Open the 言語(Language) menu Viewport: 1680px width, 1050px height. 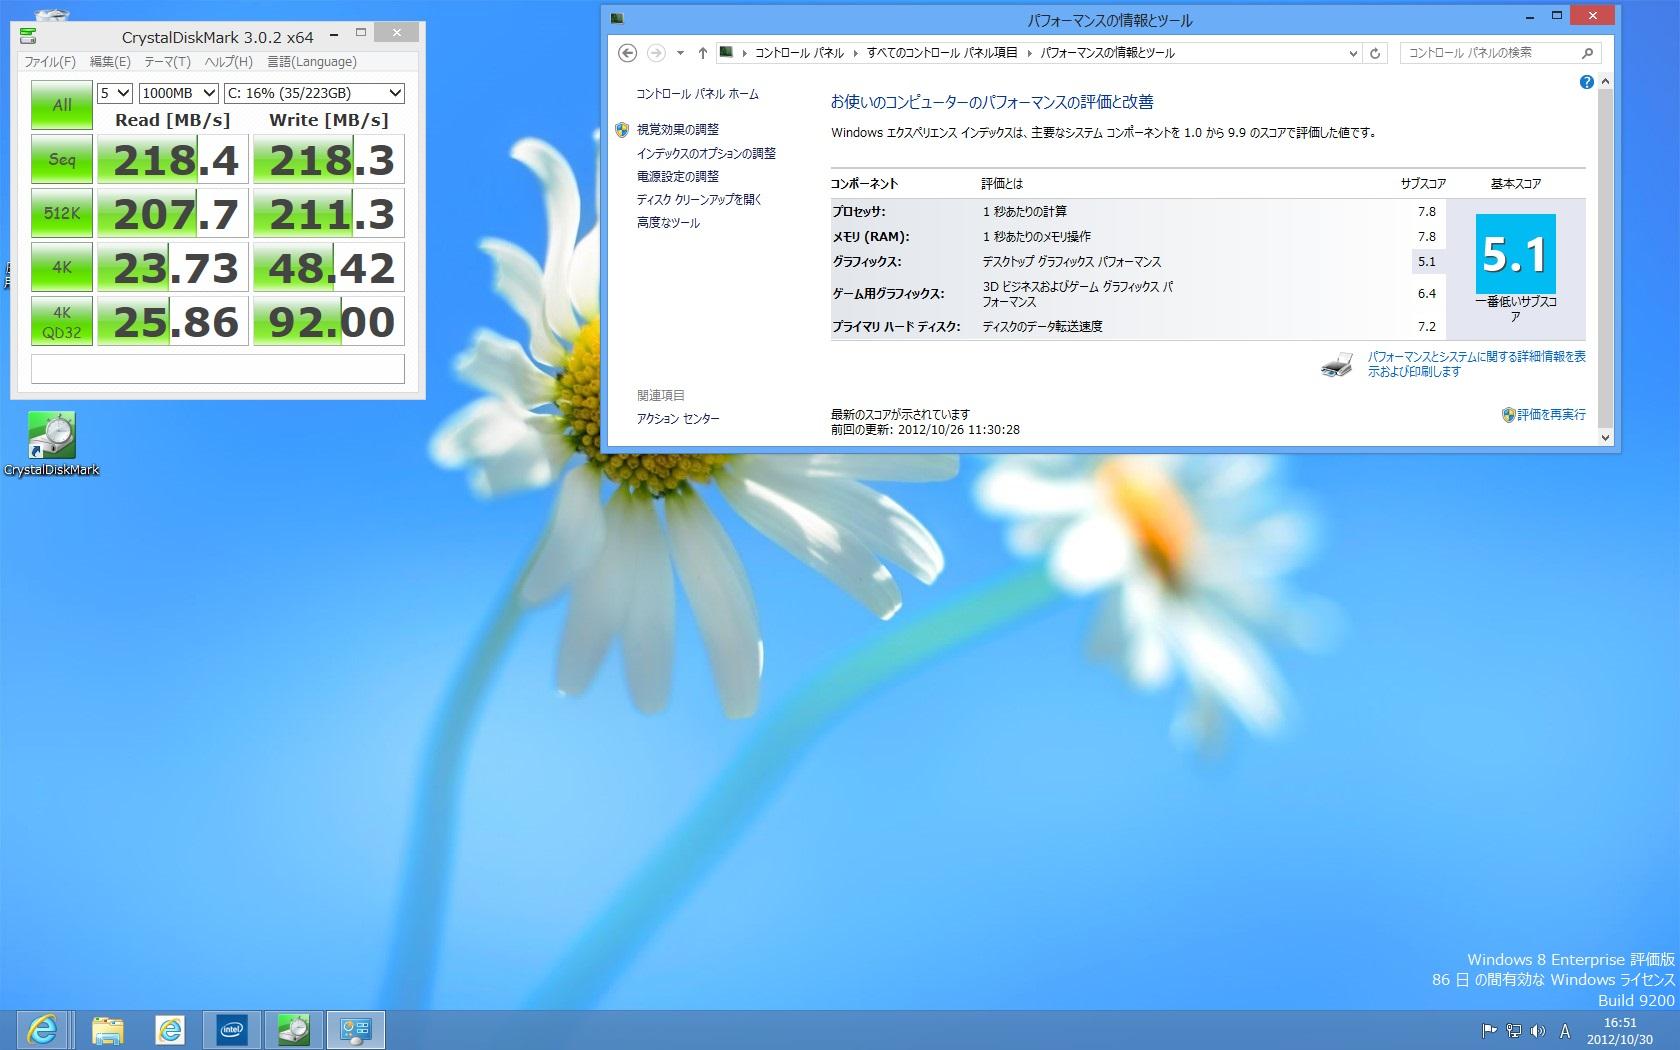pyautogui.click(x=311, y=62)
